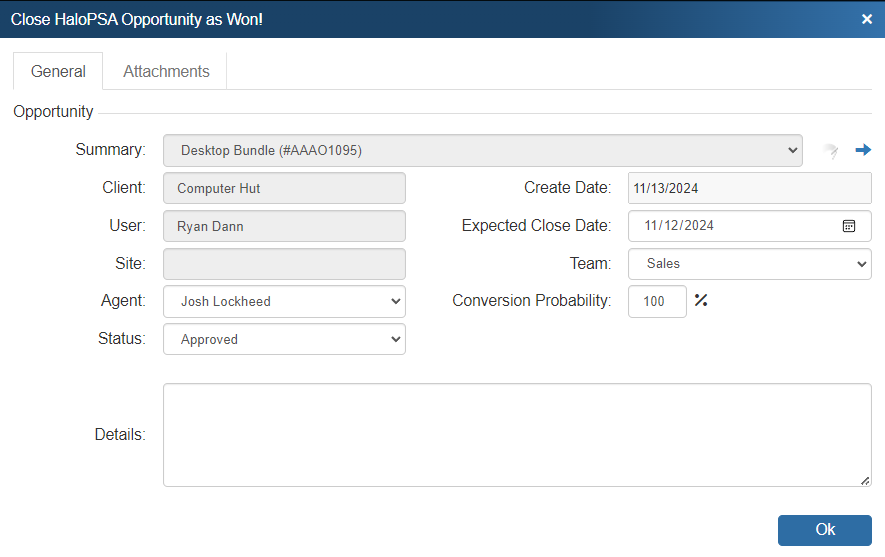
Task: Expand the Summary dropdown
Action: [482, 150]
